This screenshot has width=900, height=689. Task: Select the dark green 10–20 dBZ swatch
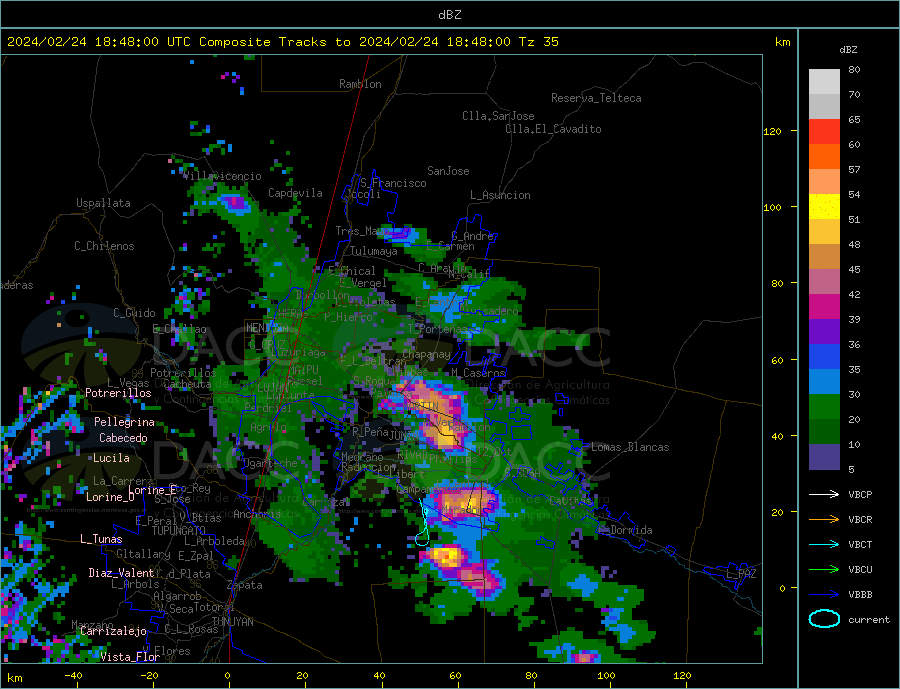point(824,432)
